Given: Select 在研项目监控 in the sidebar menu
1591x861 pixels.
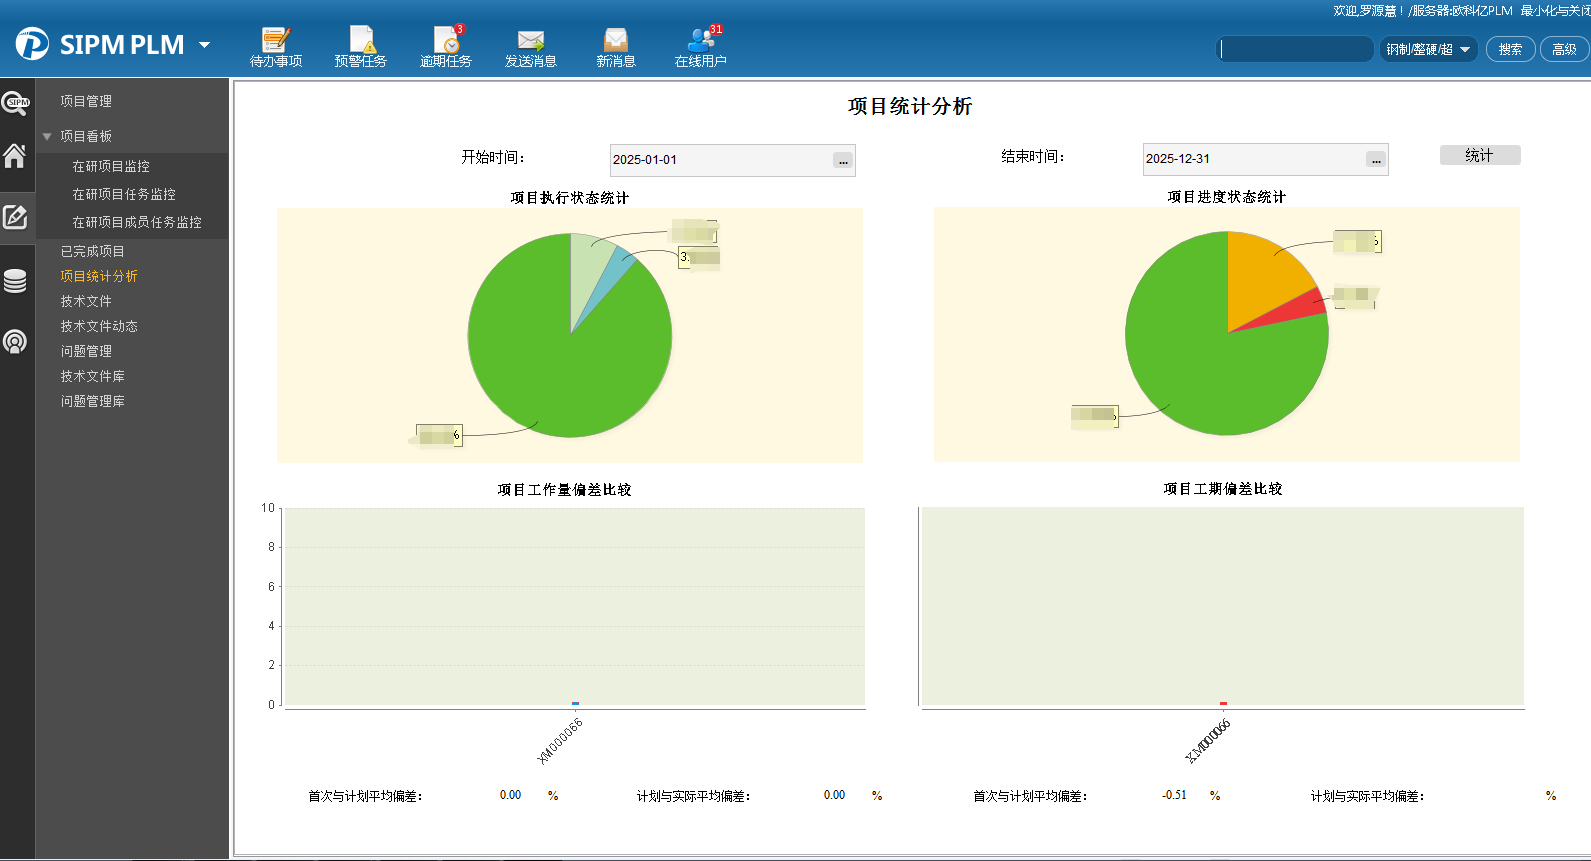Looking at the screenshot, I should pyautogui.click(x=111, y=166).
